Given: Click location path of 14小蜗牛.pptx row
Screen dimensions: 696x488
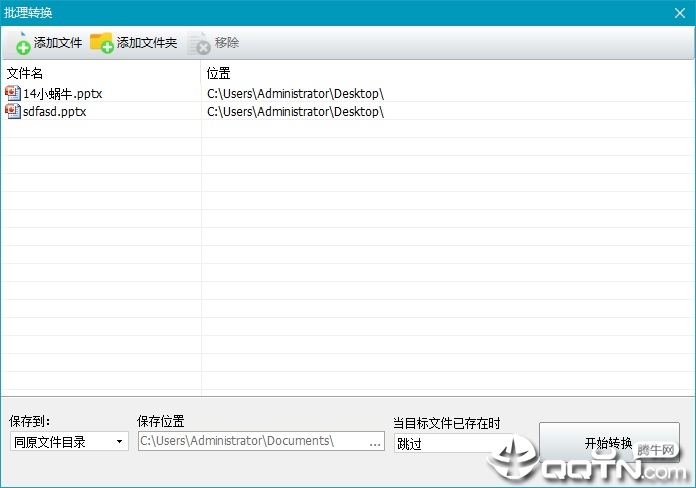Looking at the screenshot, I should point(295,94).
